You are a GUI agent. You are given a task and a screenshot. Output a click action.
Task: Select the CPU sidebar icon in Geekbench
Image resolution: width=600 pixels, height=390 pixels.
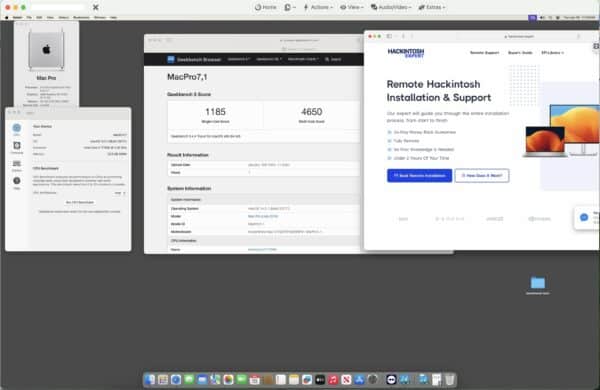point(16,129)
